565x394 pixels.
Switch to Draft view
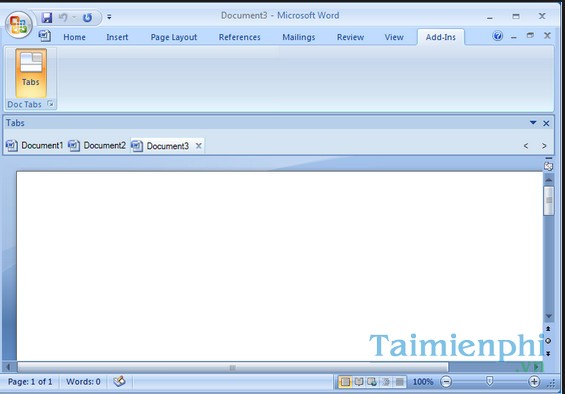pyautogui.click(x=399, y=382)
